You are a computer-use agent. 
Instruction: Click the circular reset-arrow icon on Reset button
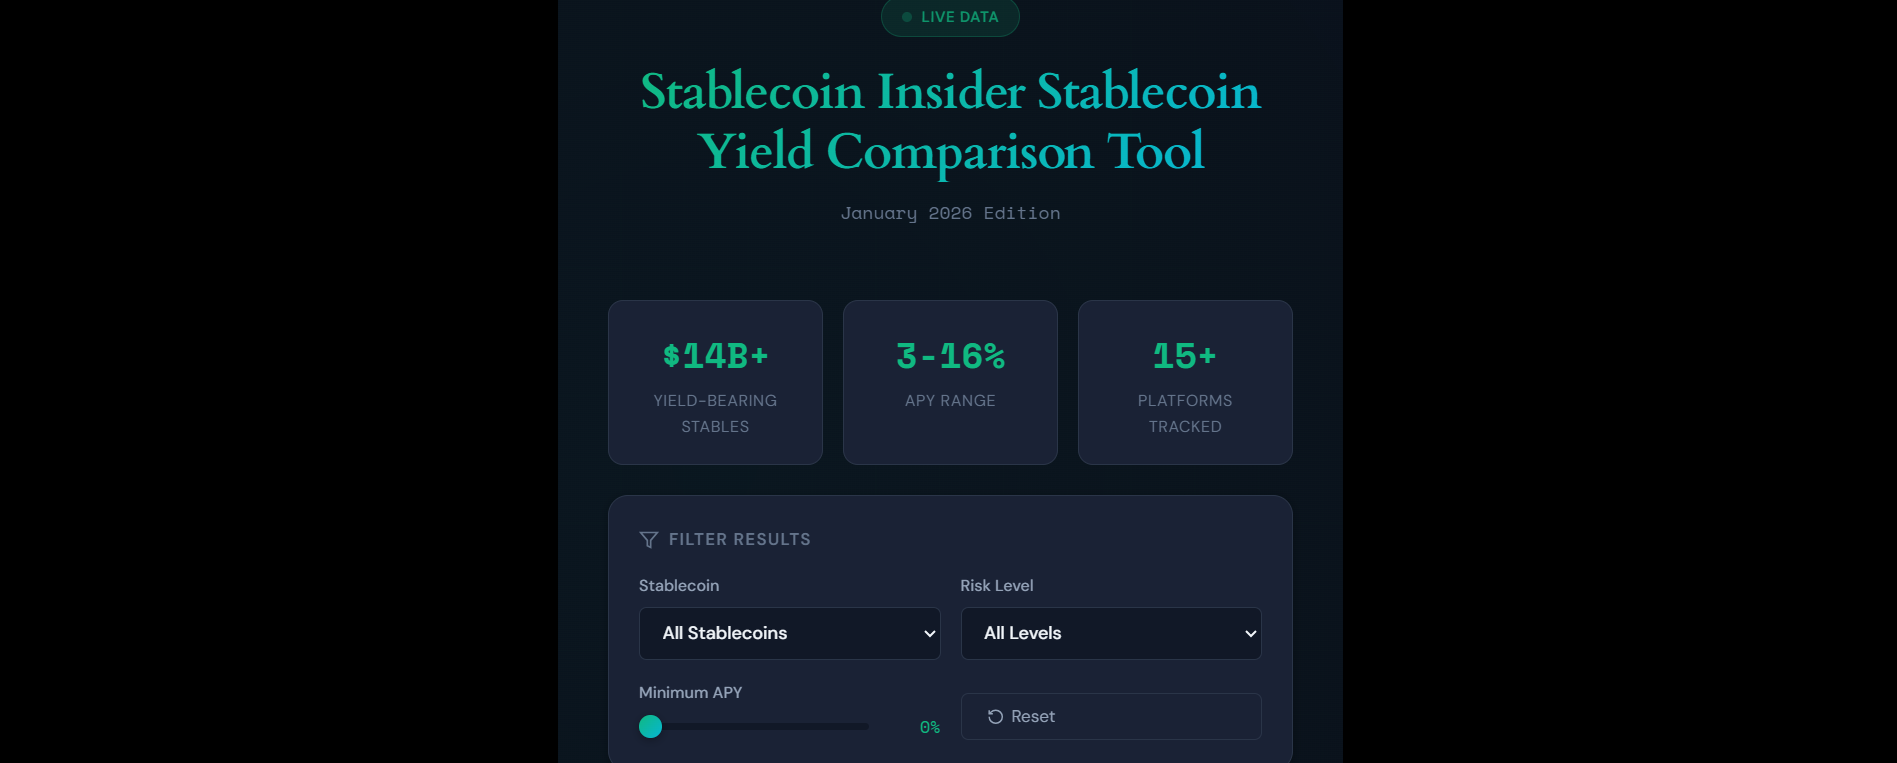(994, 717)
